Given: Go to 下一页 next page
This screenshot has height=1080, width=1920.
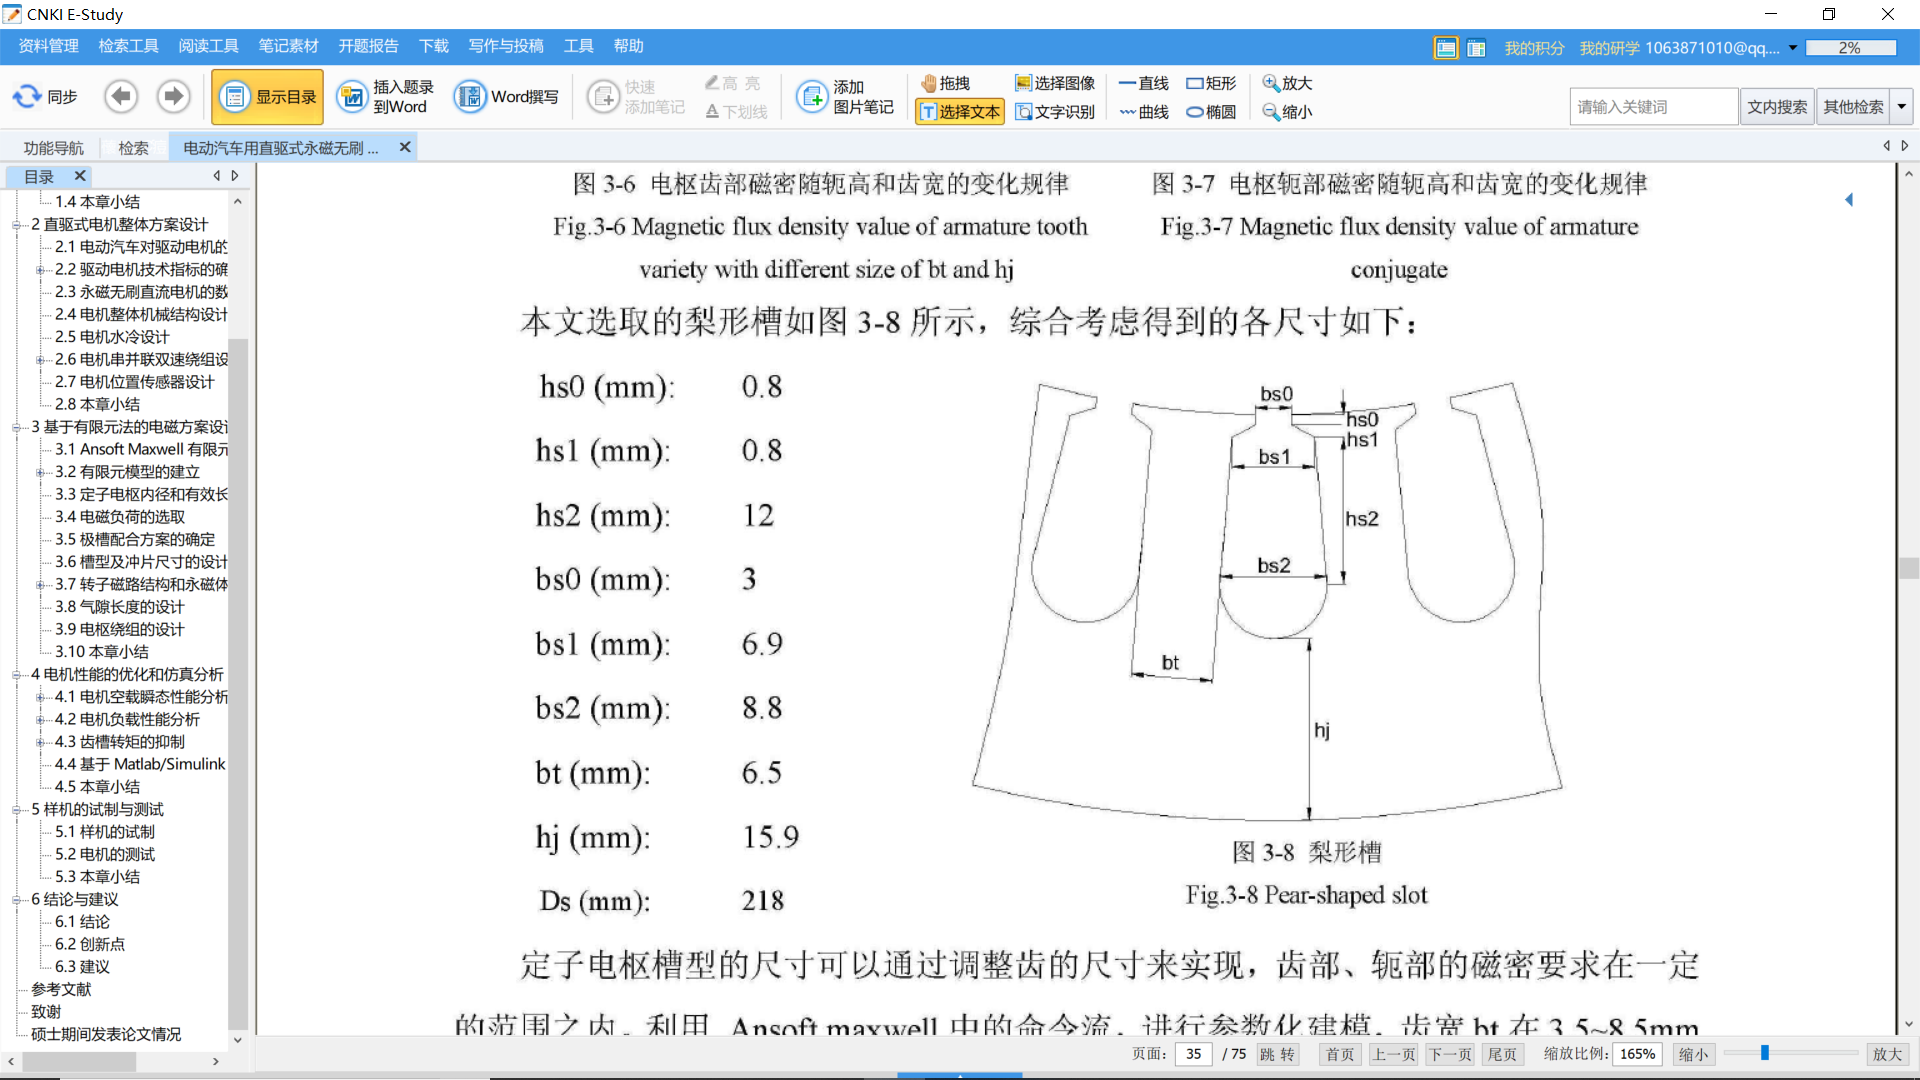Looking at the screenshot, I should click(1449, 1054).
